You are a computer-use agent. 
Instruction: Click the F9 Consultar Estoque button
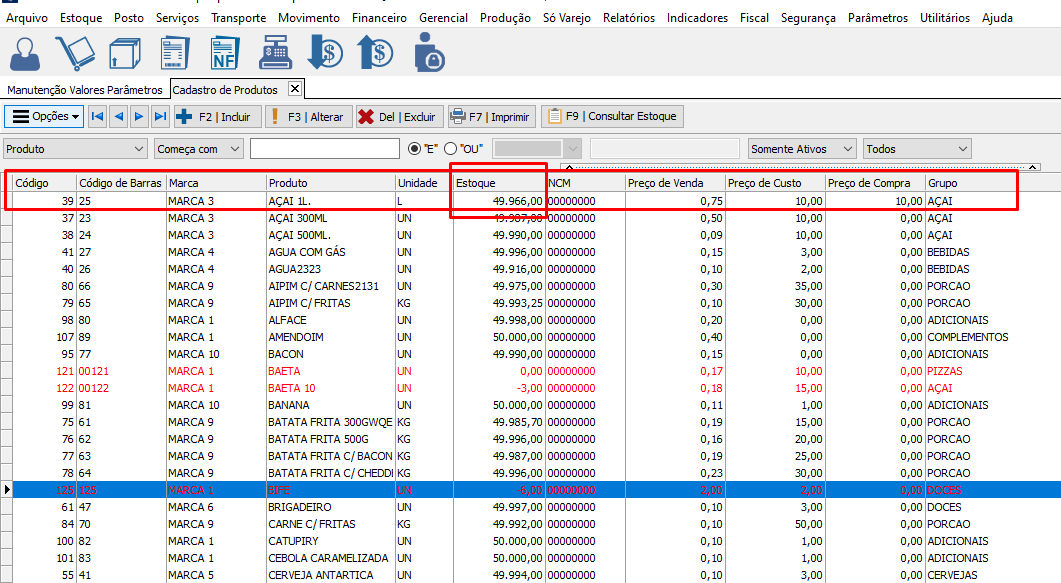point(613,117)
